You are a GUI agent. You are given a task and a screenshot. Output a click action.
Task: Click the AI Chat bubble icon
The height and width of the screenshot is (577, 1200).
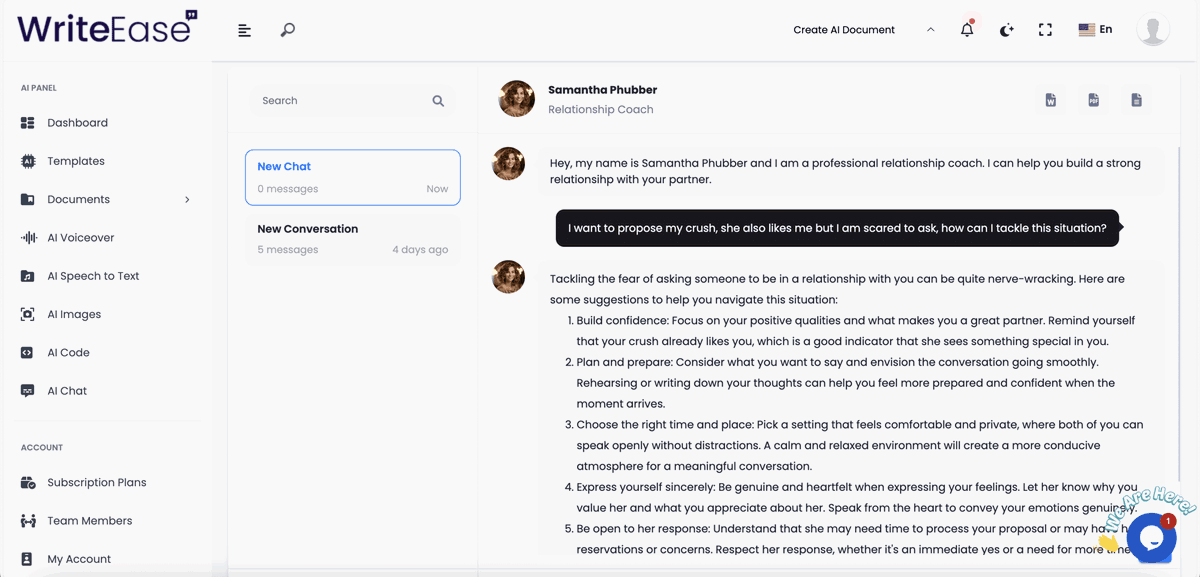pos(28,391)
